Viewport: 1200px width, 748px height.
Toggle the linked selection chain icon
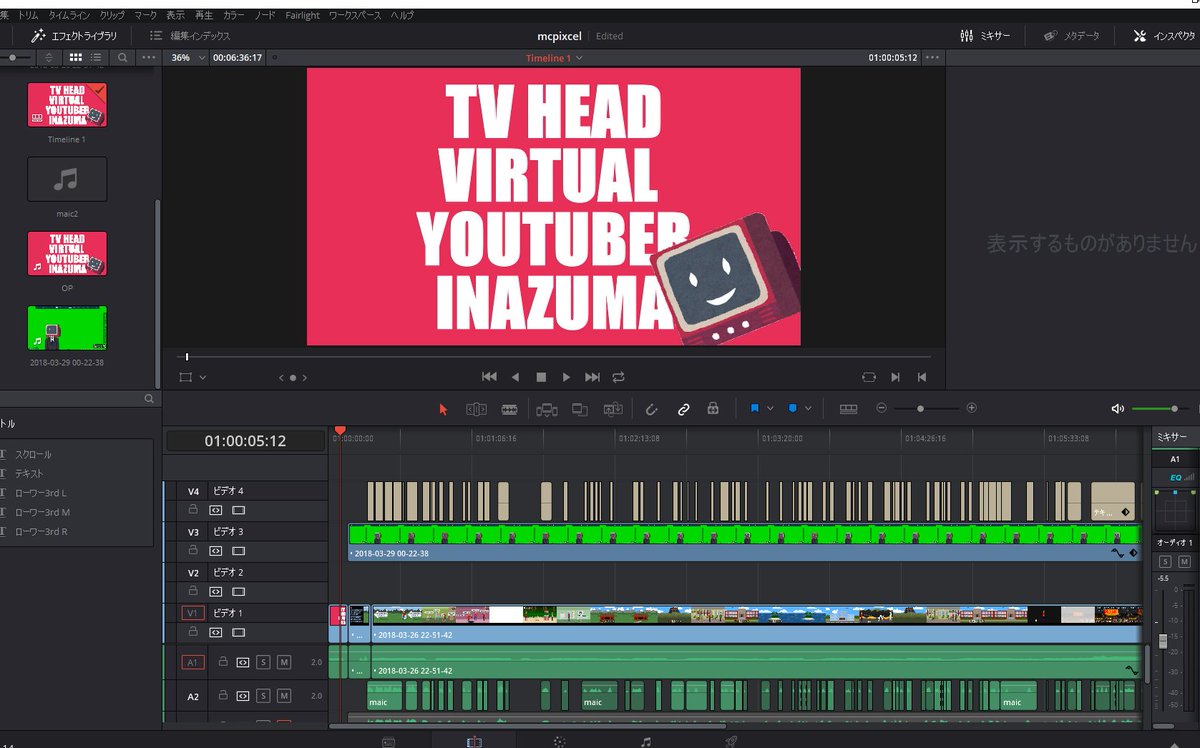pos(683,409)
